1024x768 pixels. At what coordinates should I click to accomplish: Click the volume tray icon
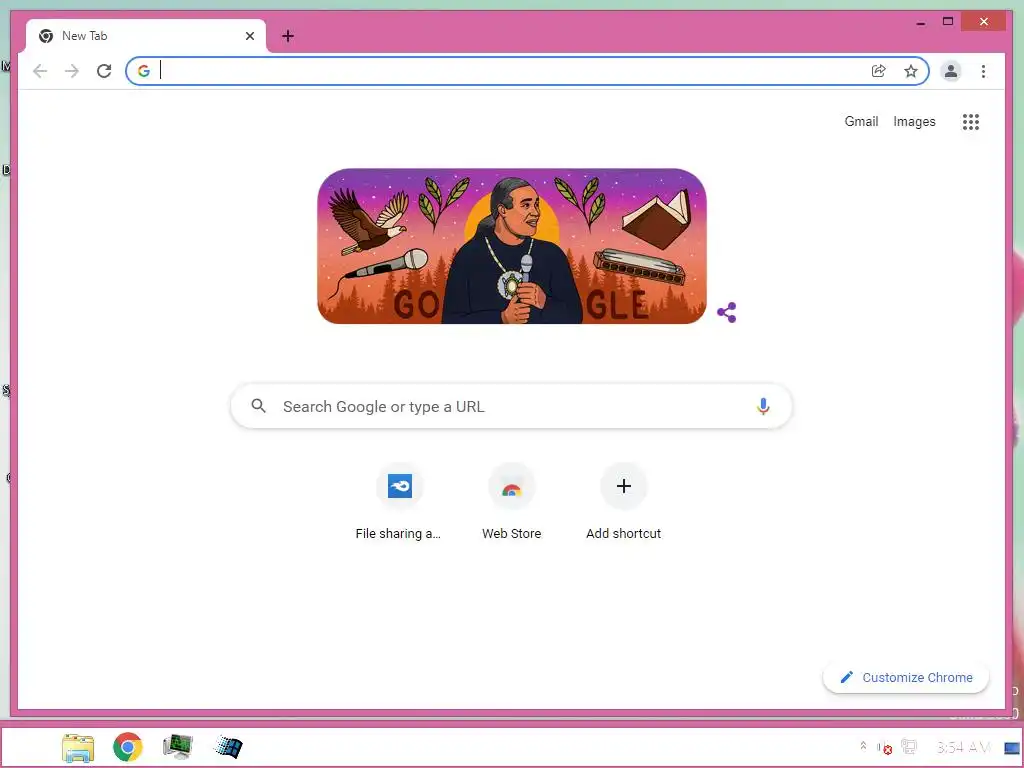[x=885, y=747]
